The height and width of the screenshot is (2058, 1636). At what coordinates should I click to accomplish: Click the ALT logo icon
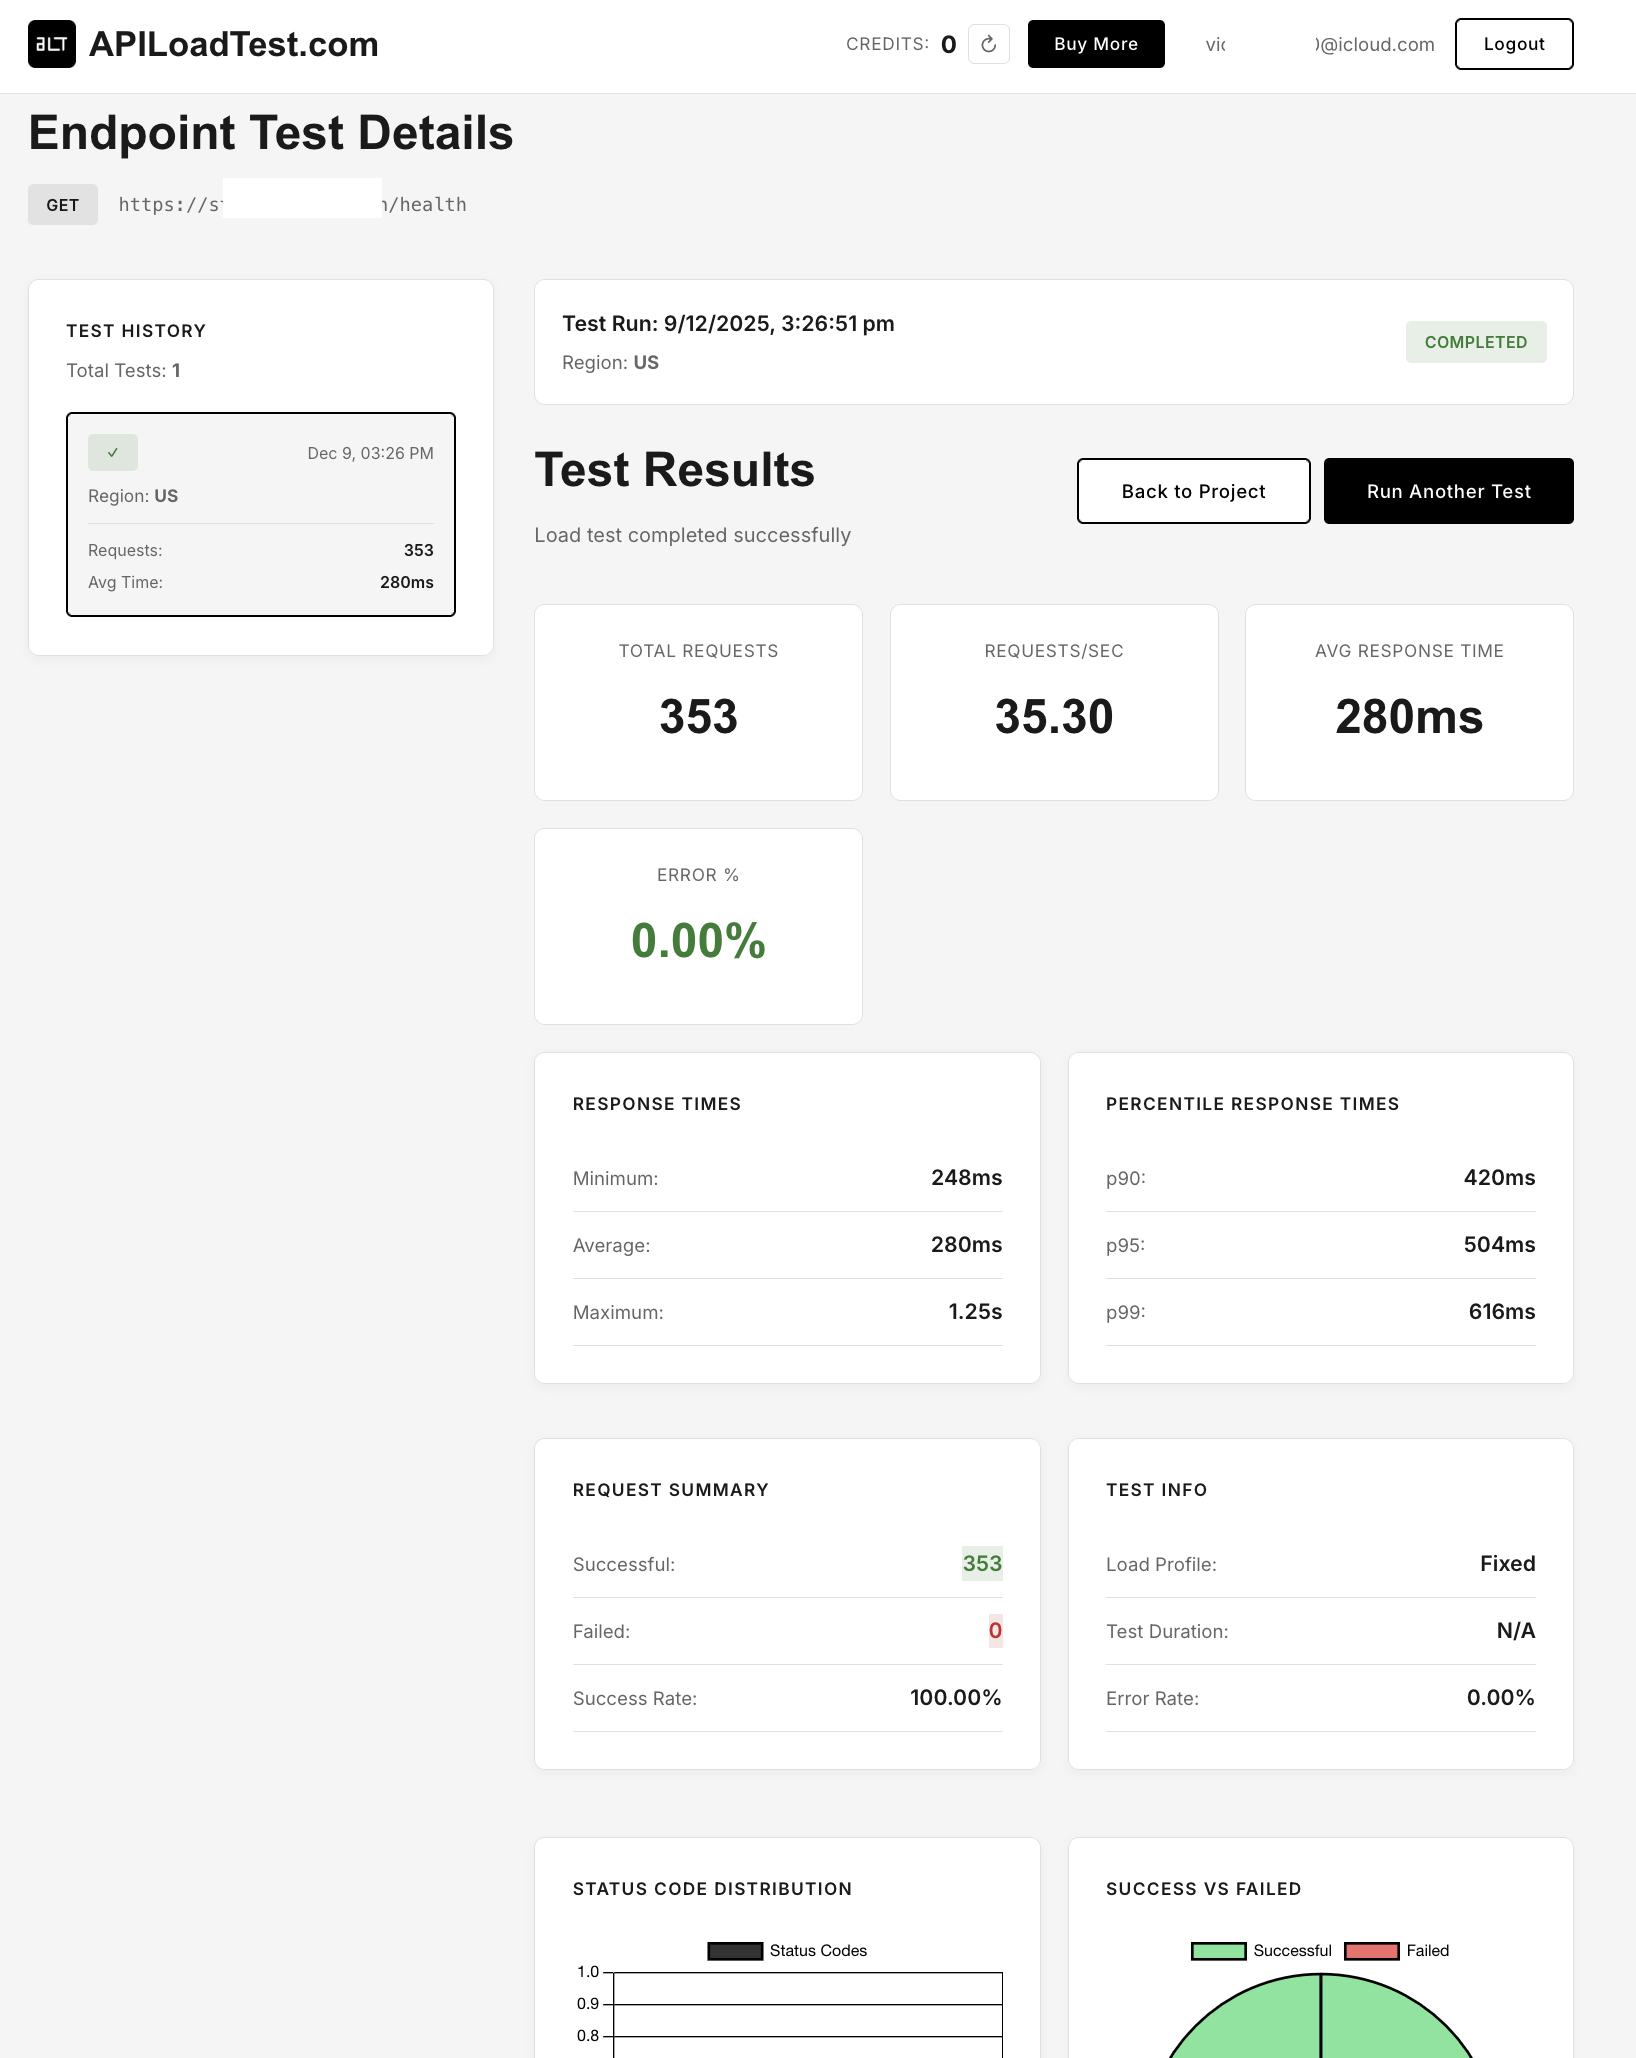coord(54,44)
